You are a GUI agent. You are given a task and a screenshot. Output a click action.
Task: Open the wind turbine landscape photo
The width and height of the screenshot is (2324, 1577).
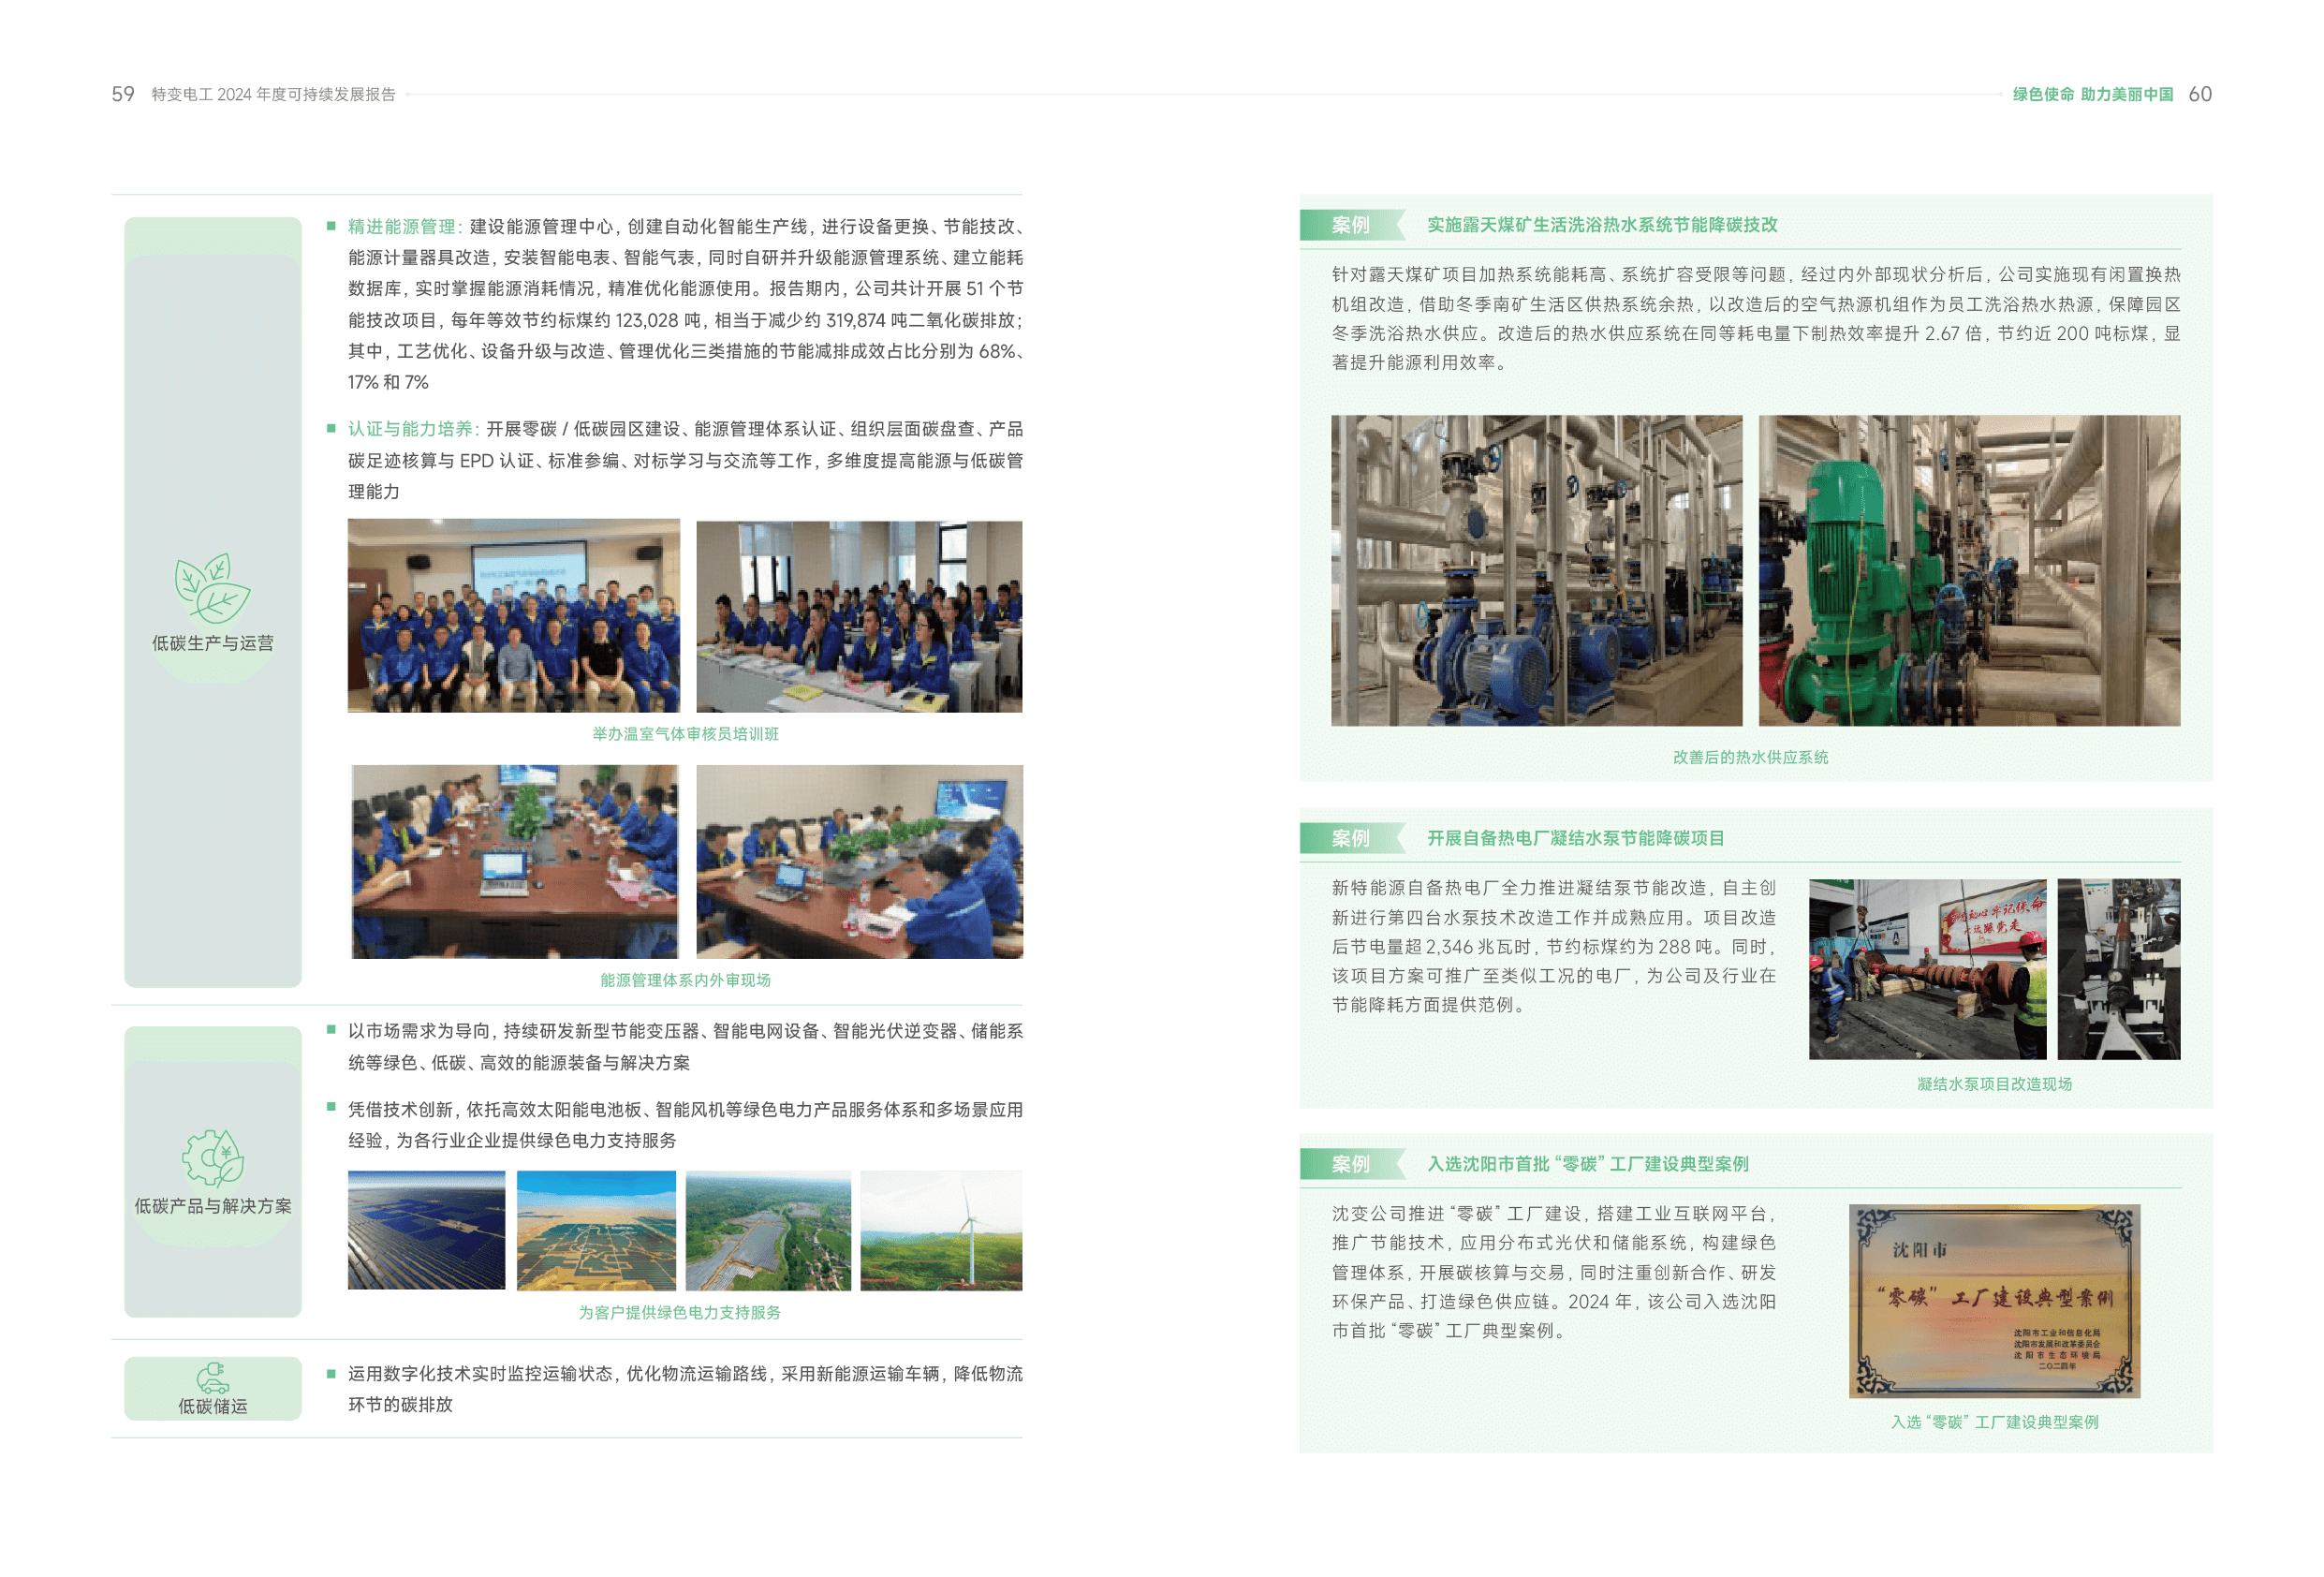tap(941, 1230)
